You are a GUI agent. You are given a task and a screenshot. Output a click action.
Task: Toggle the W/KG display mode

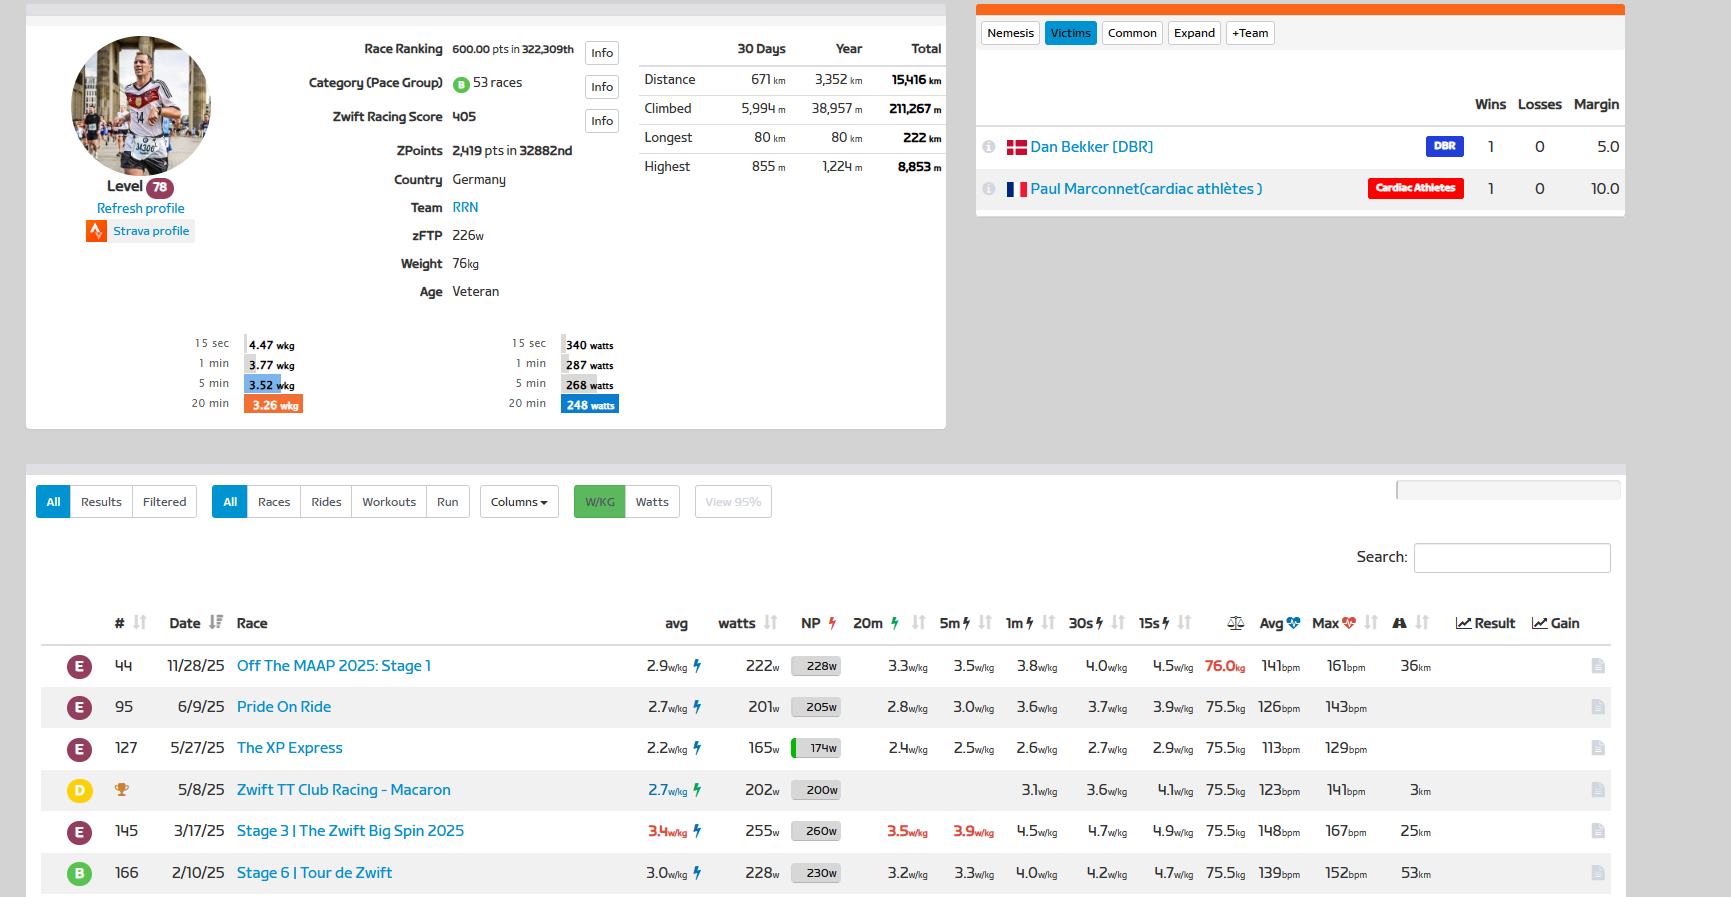599,502
